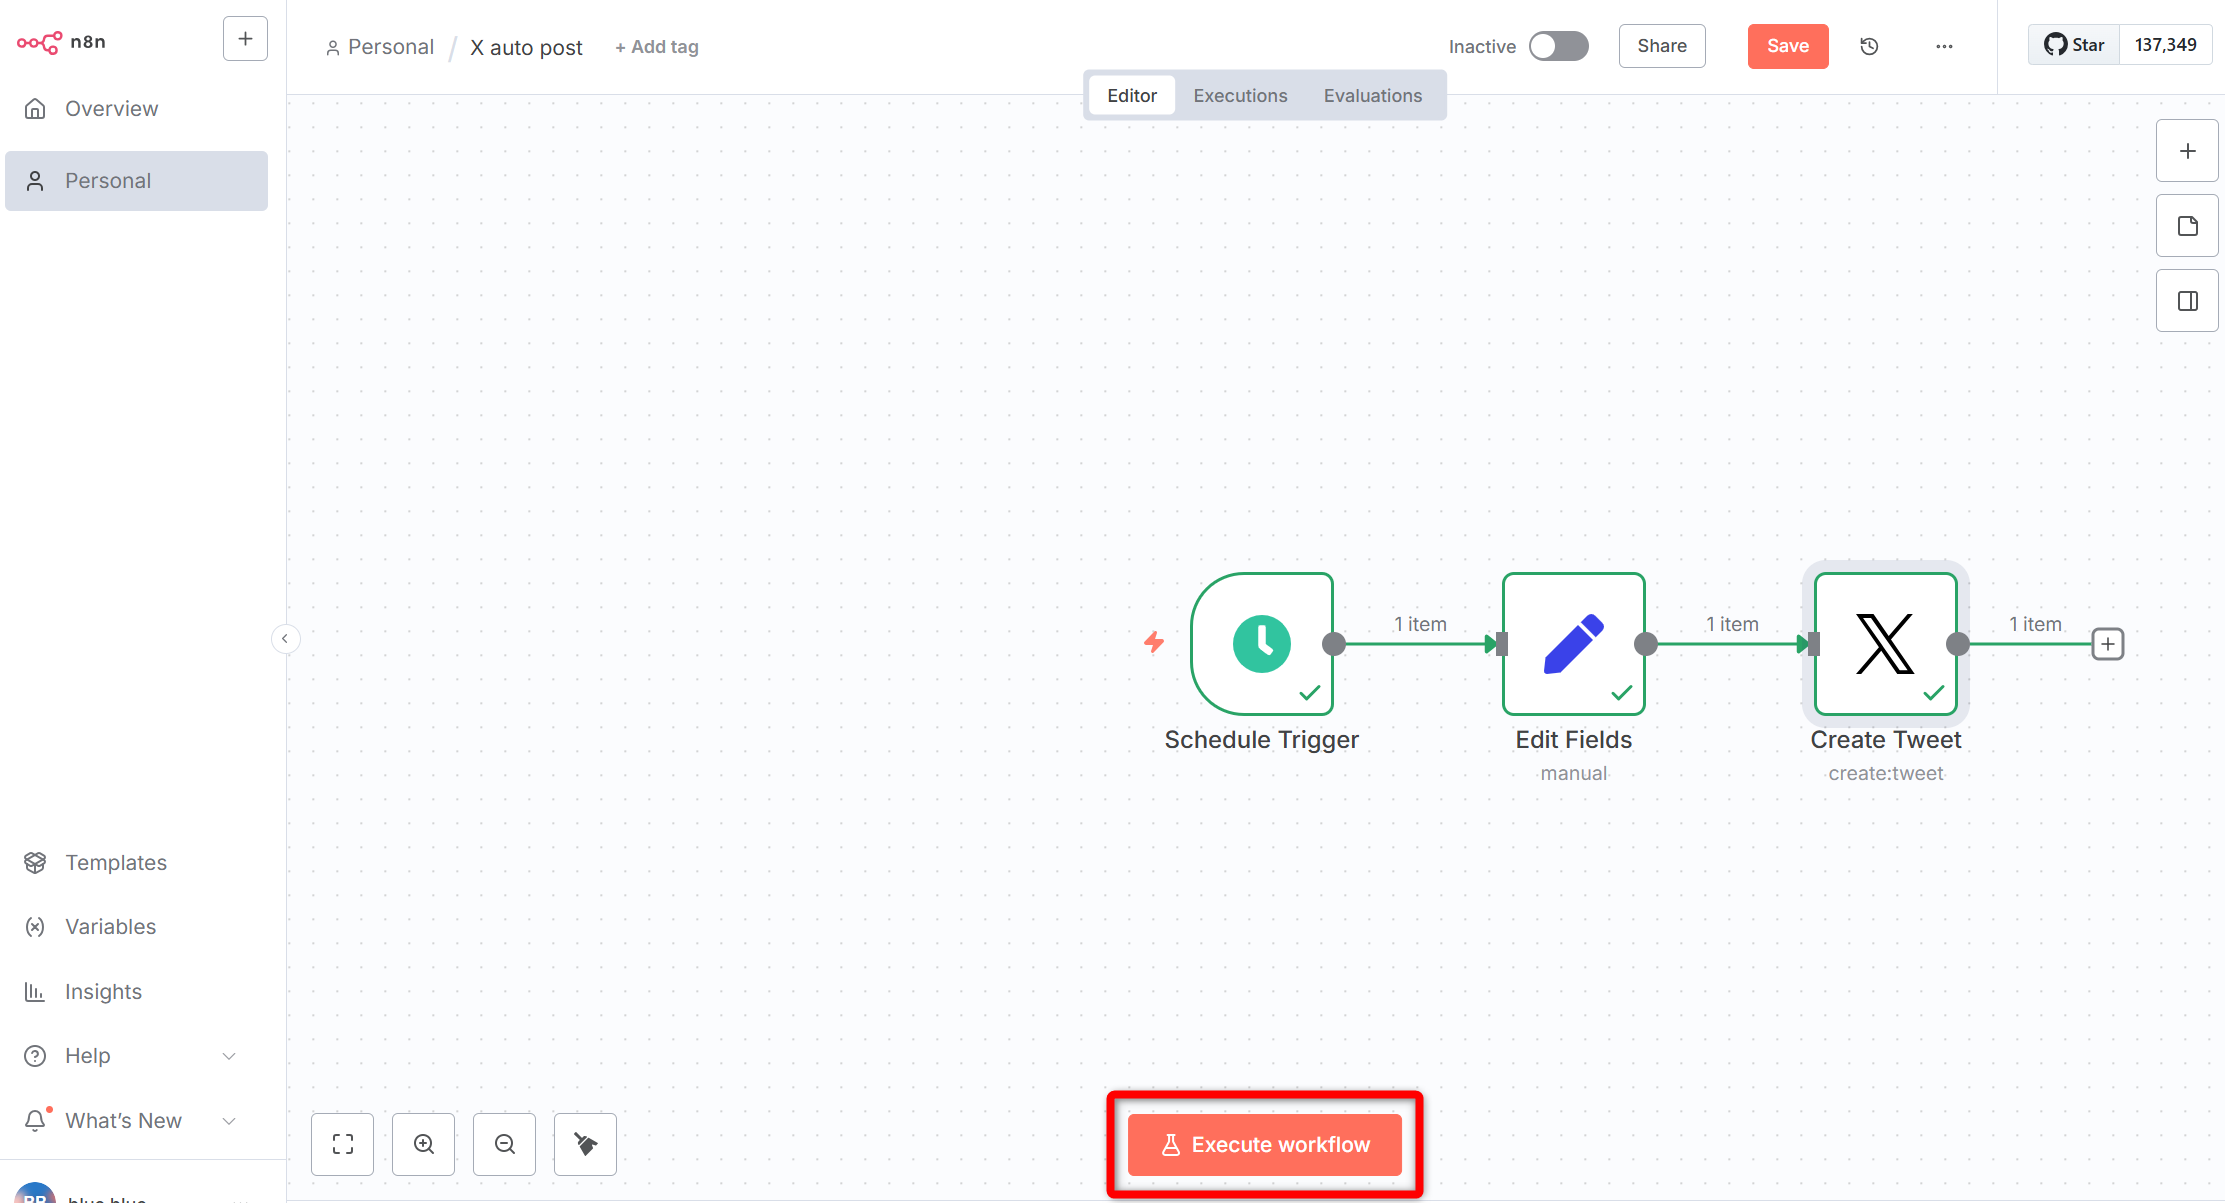Click the Help question mark icon
The image size is (2225, 1203).
[35, 1056]
